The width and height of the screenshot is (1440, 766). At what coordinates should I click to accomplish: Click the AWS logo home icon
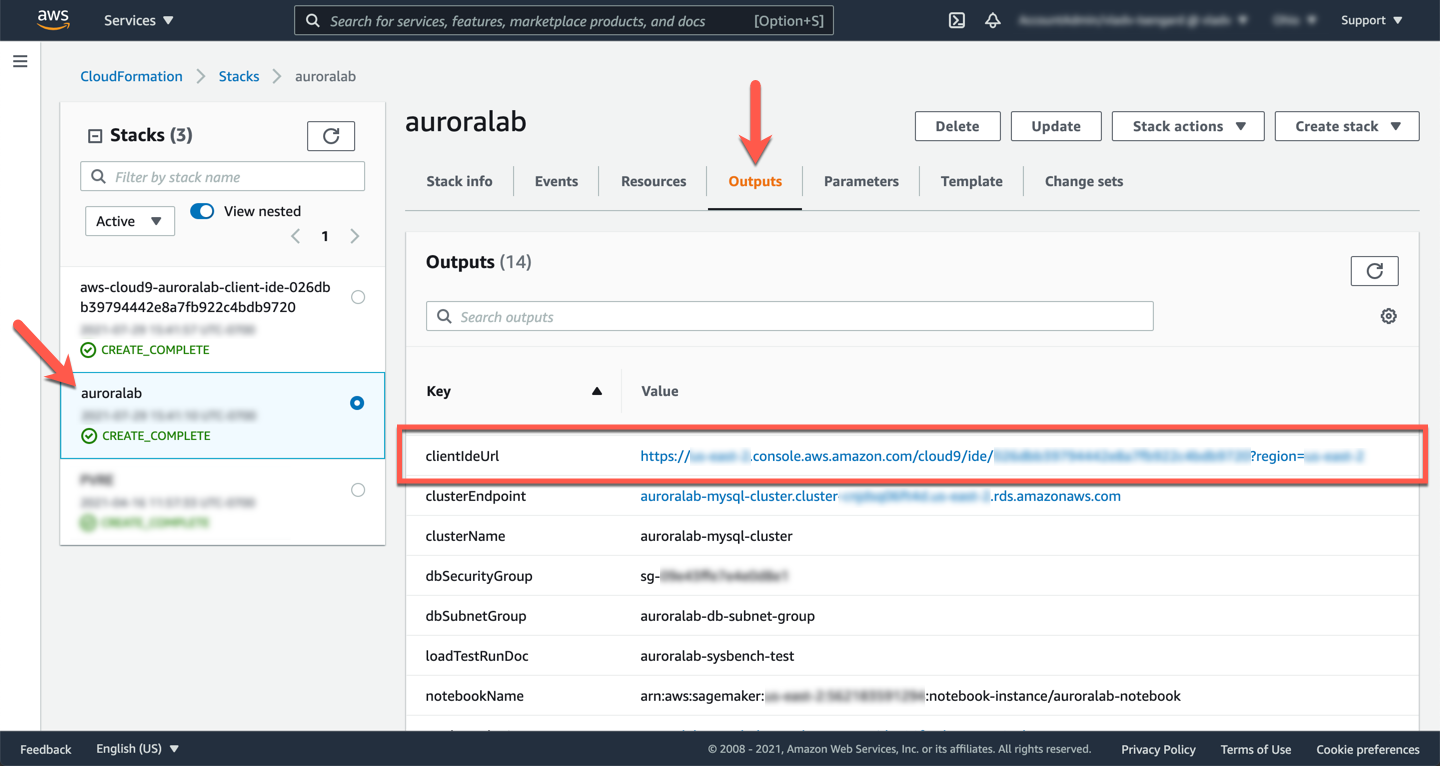coord(53,20)
